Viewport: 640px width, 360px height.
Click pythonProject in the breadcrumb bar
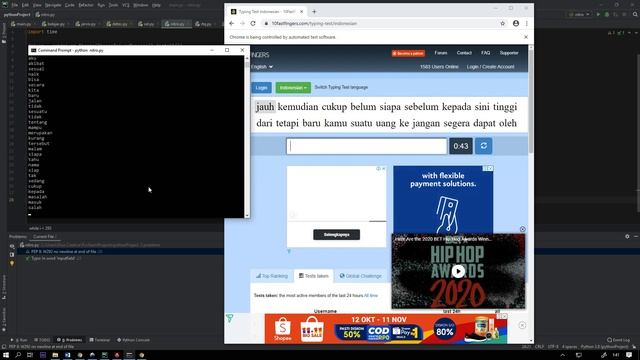[17, 15]
